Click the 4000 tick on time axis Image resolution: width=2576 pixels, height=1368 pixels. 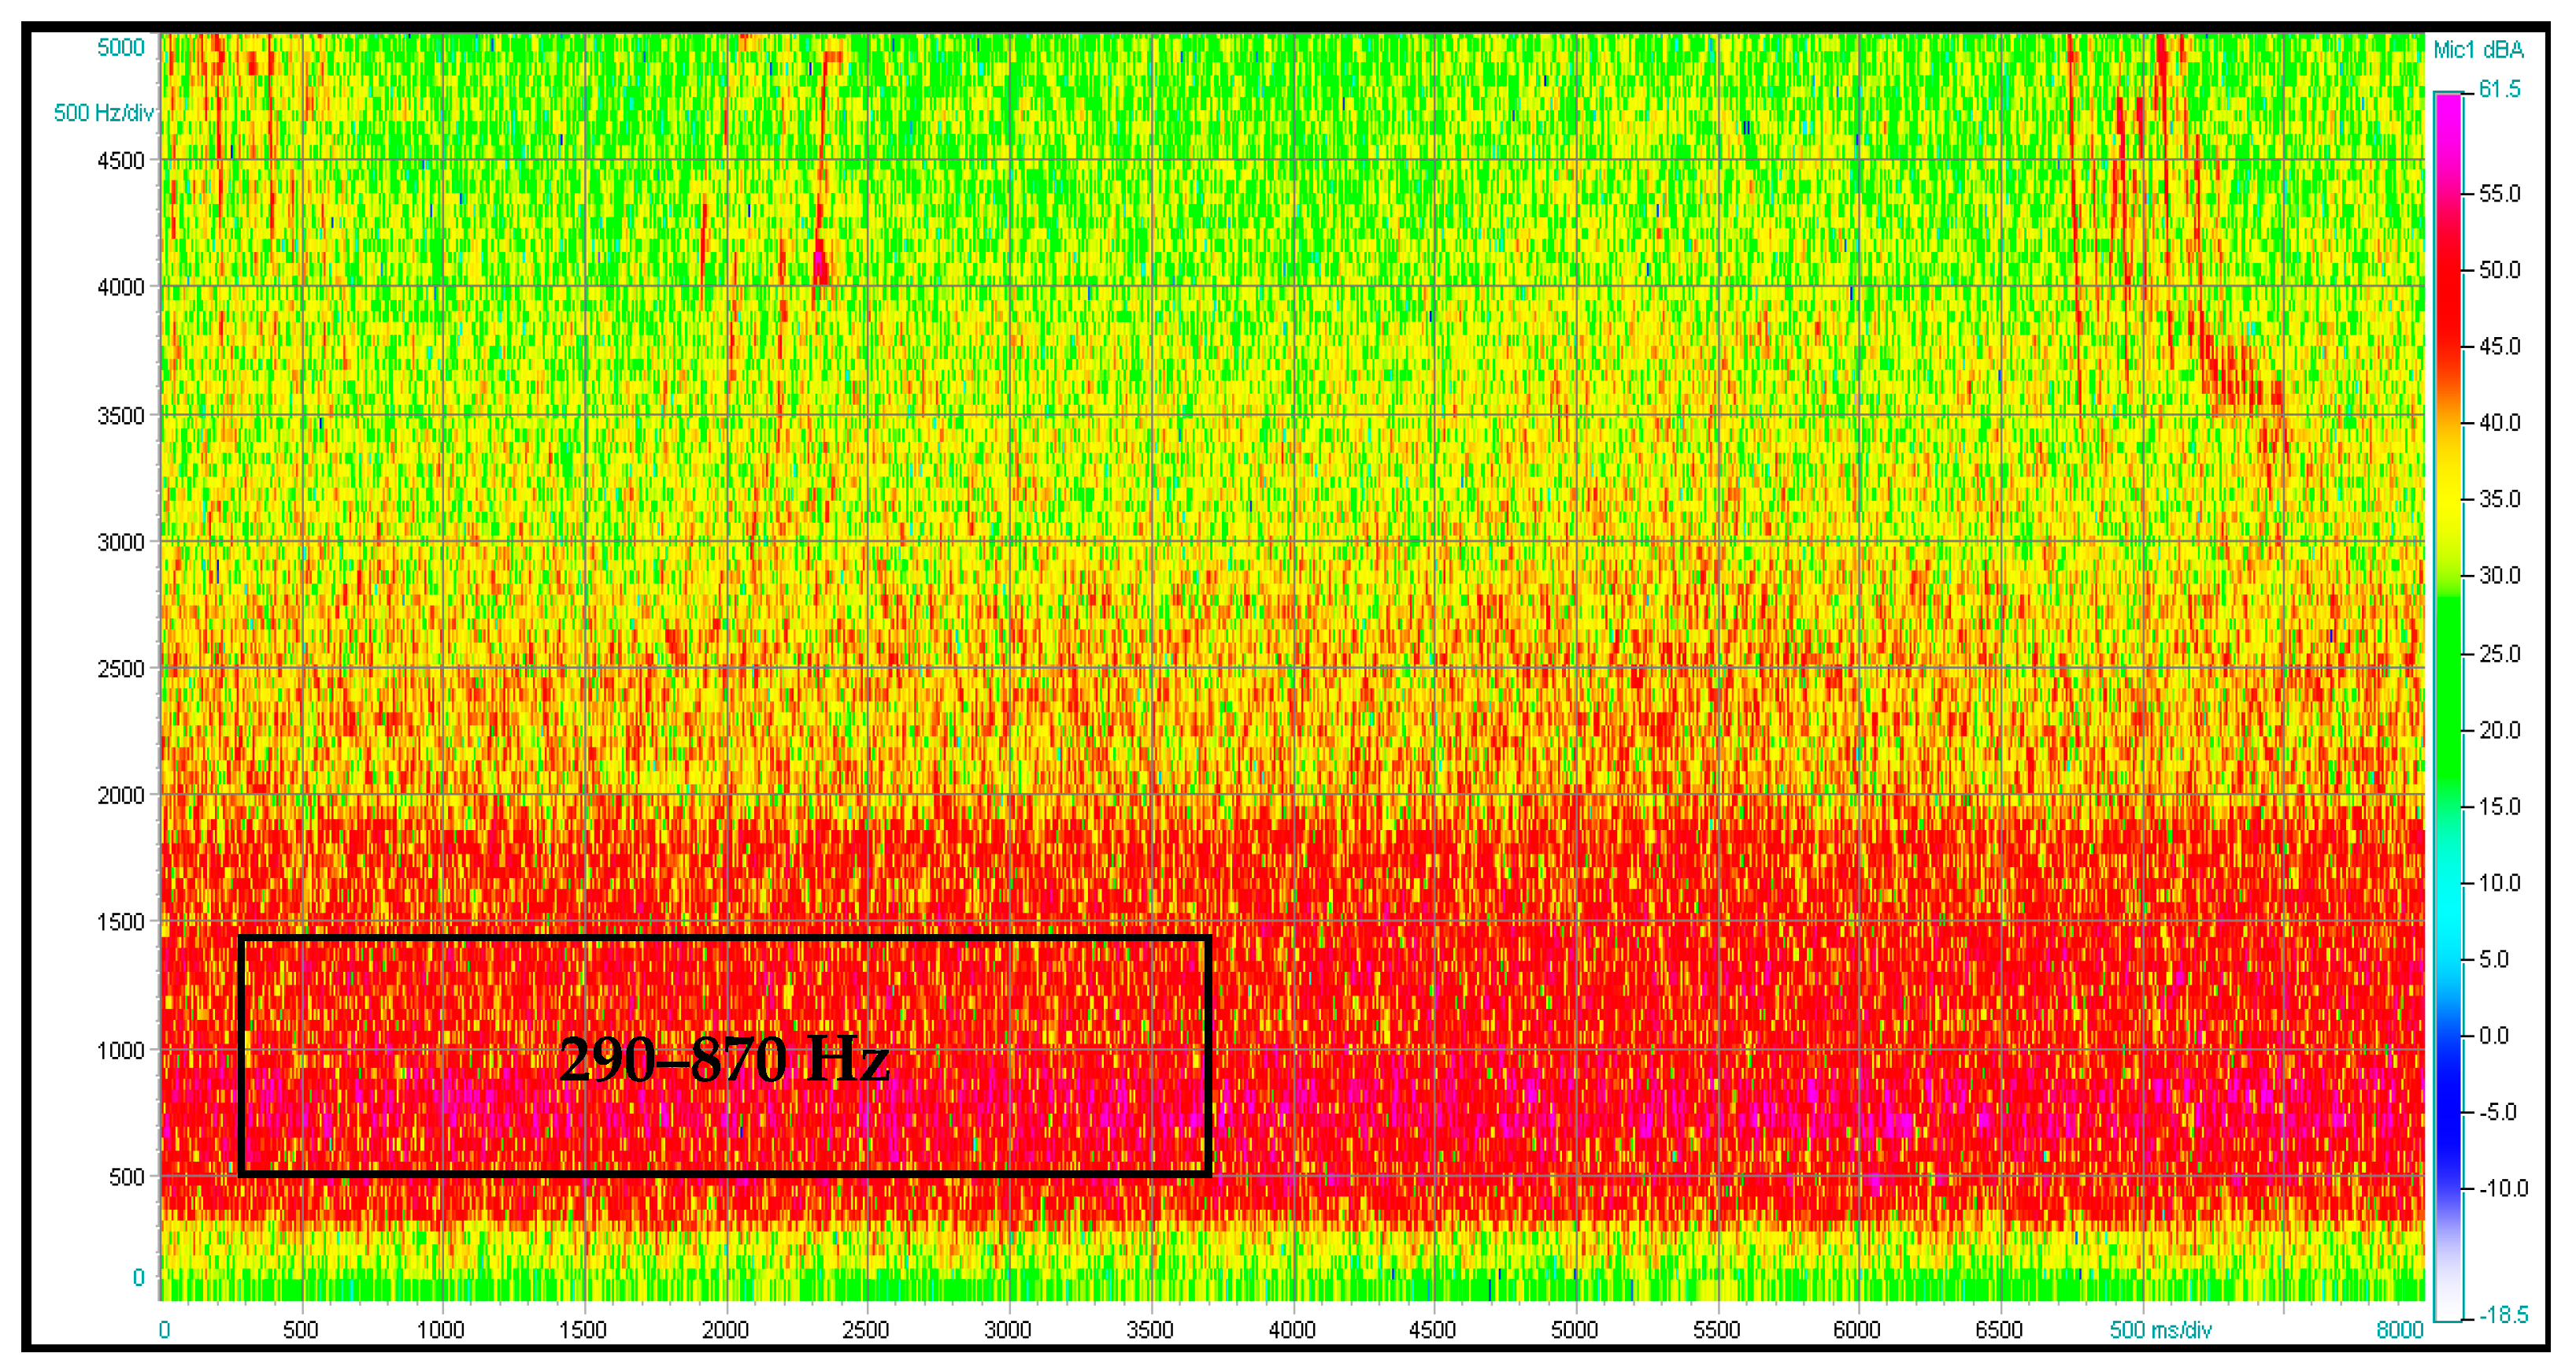pyautogui.click(x=1292, y=1330)
